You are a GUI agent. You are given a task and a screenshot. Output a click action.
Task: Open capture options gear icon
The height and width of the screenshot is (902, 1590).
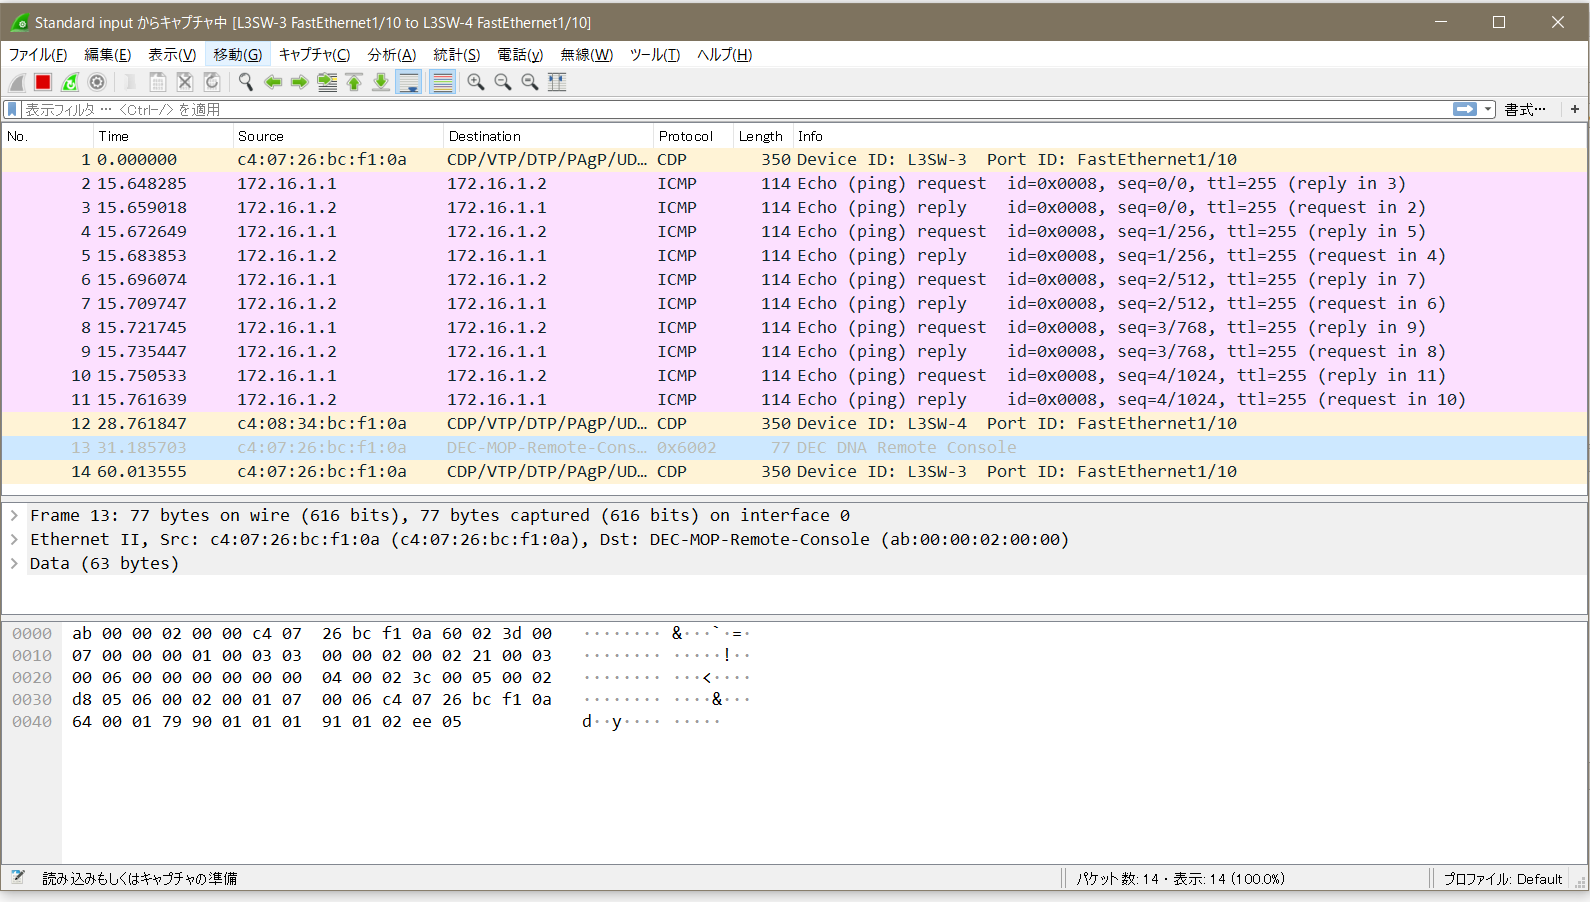pos(97,83)
